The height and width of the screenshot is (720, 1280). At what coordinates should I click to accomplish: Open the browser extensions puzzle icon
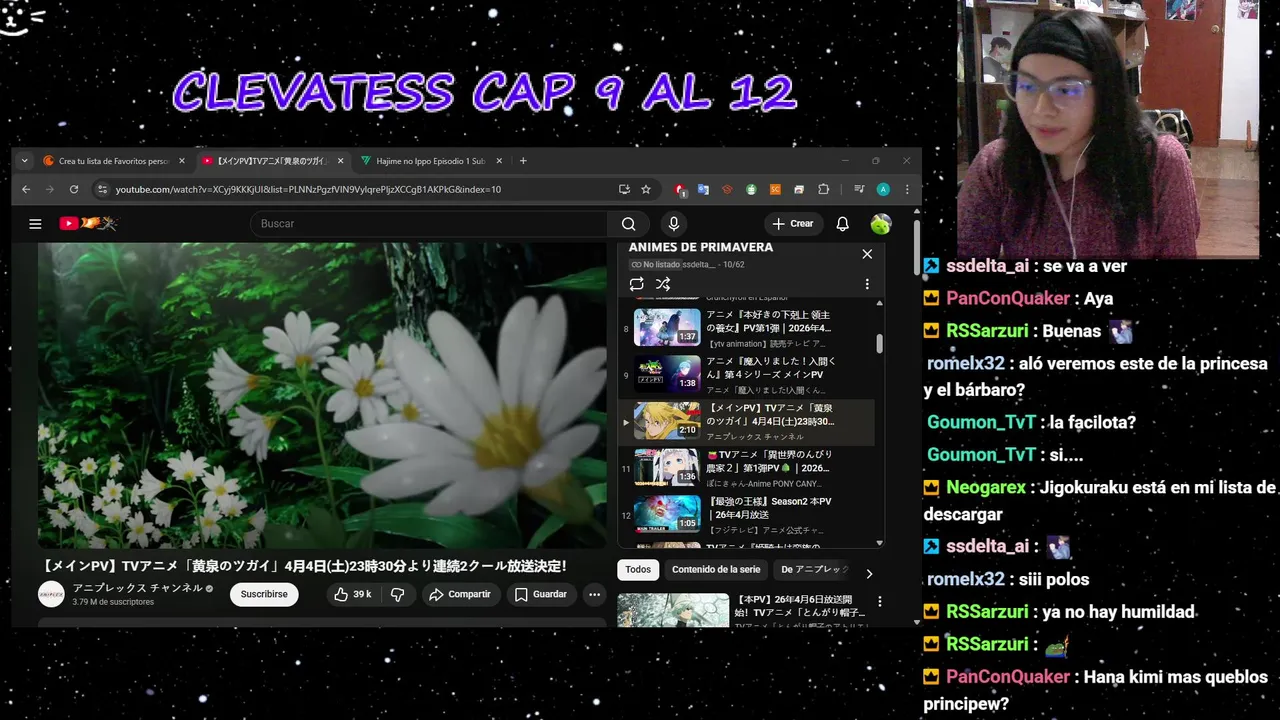pyautogui.click(x=823, y=189)
